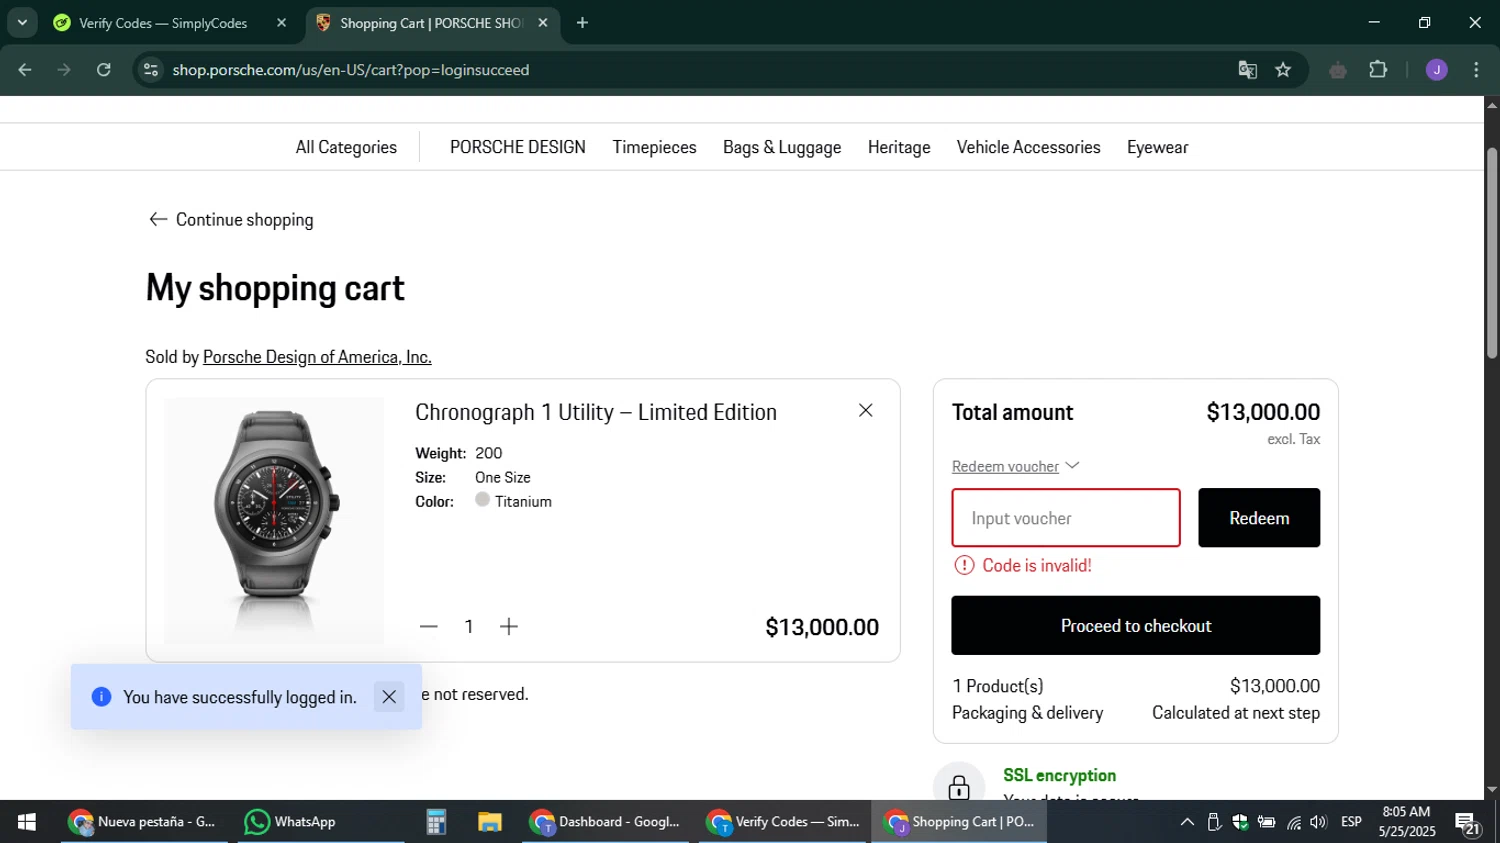Open Bags & Luggage category
1500x843 pixels.
click(782, 147)
